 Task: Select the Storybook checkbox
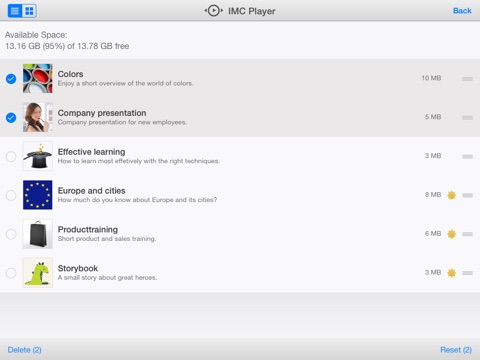pos(11,273)
